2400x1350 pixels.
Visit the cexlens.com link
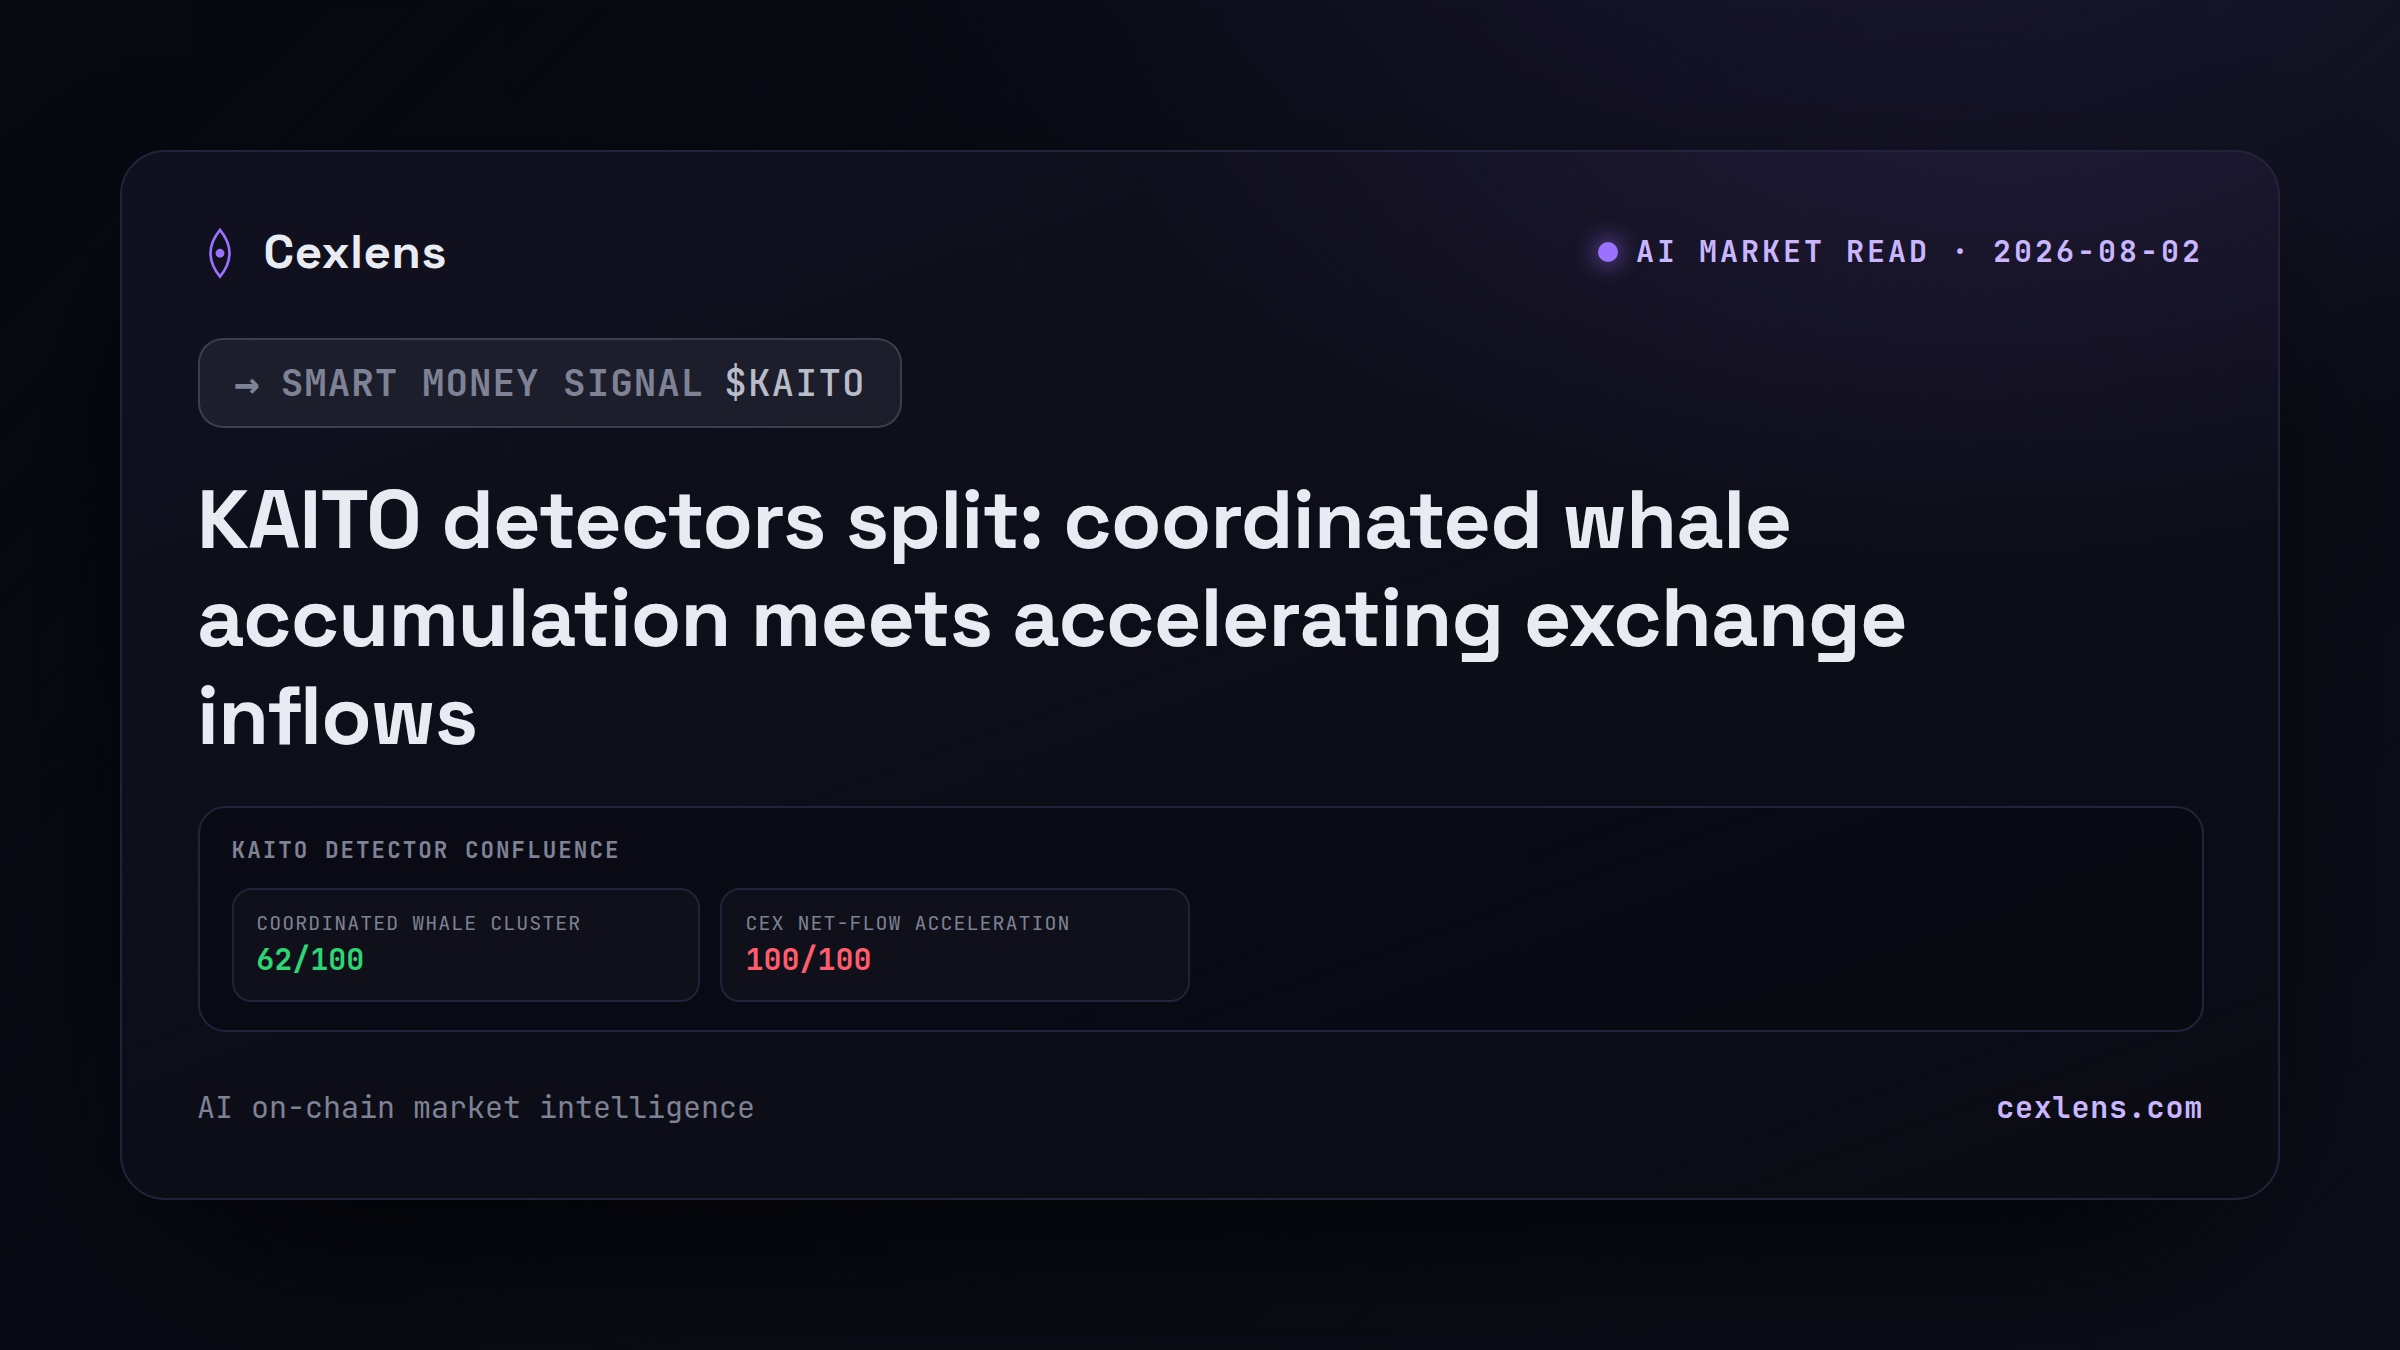(2099, 1108)
